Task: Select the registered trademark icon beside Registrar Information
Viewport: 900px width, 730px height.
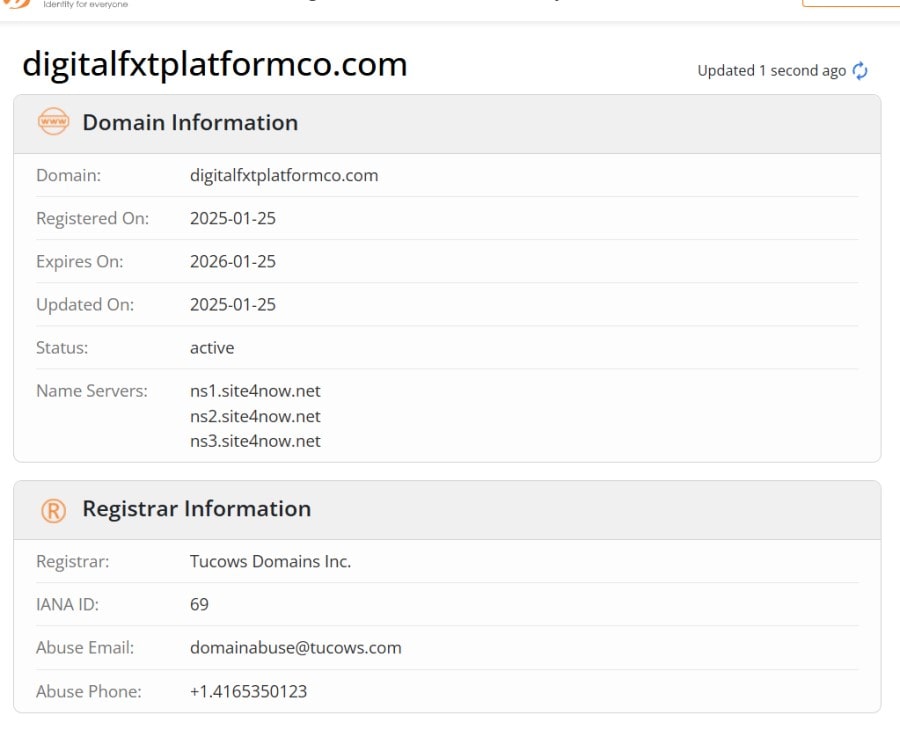Action: tap(54, 509)
